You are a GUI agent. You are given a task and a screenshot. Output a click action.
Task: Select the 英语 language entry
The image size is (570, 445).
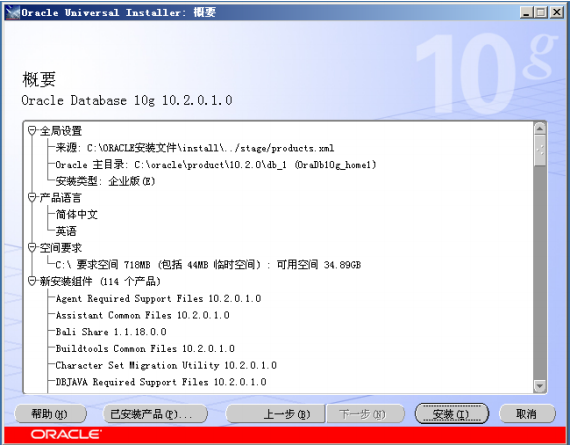[66, 231]
